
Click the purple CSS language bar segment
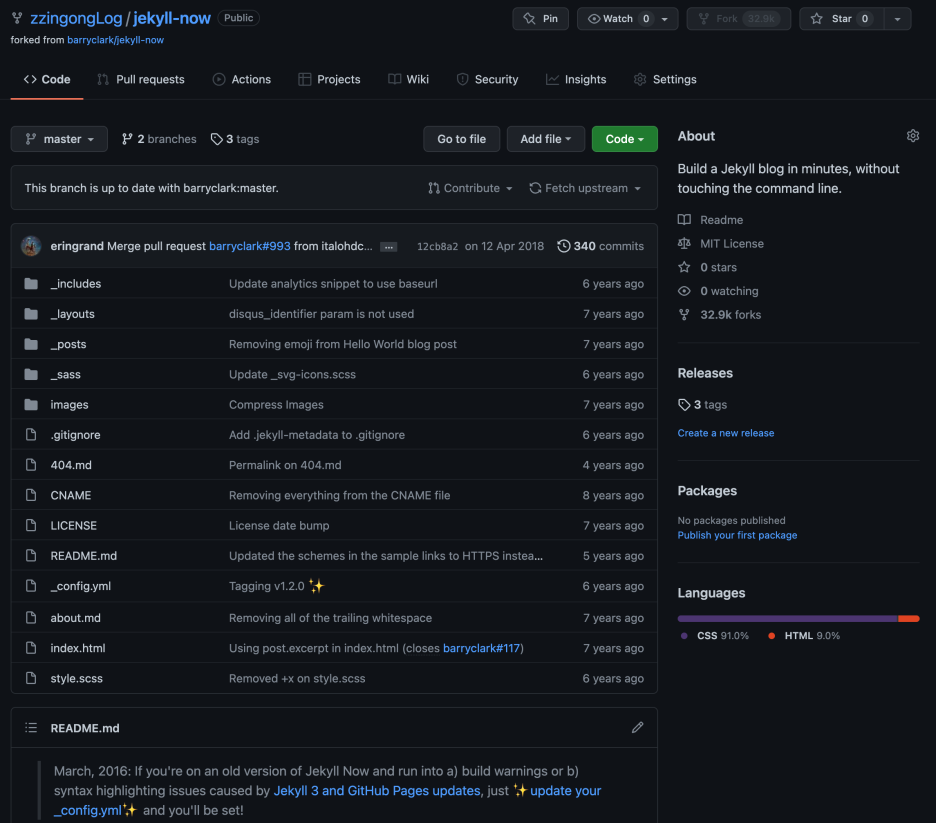click(787, 619)
